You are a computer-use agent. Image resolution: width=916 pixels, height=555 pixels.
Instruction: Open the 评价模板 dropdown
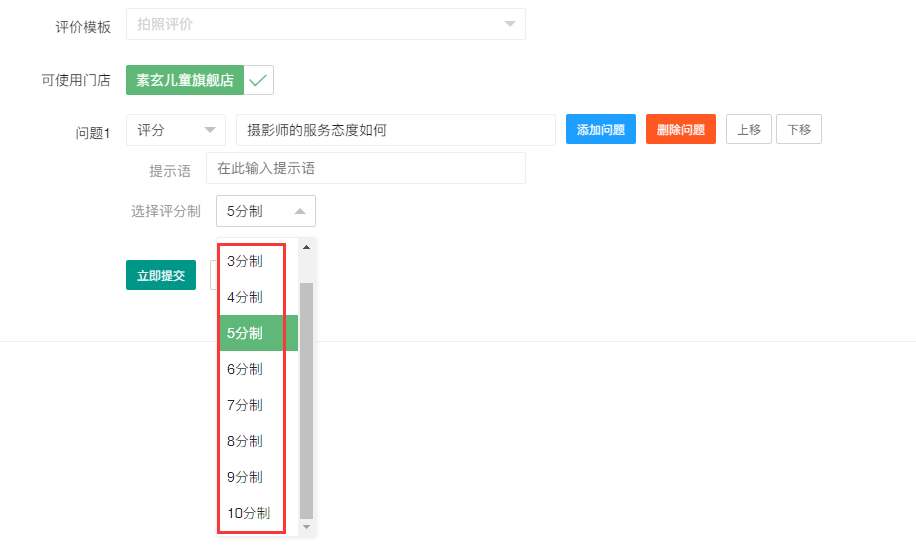(x=325, y=24)
